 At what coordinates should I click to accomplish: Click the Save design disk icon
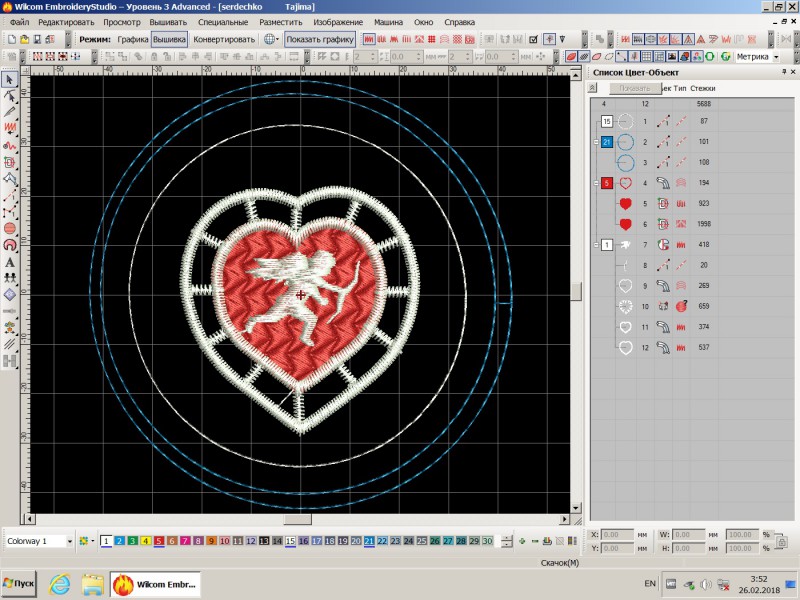[x=37, y=39]
